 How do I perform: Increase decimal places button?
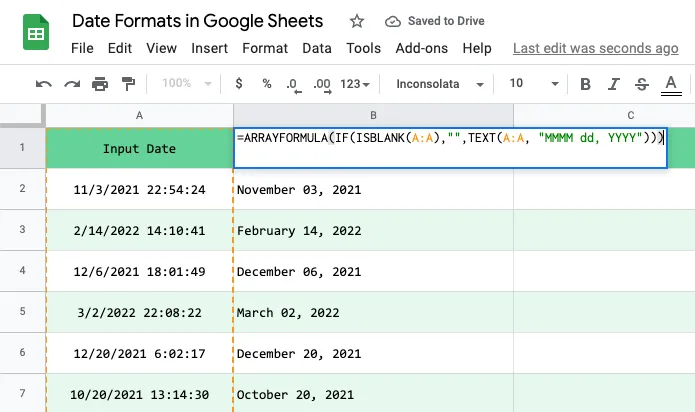coord(321,84)
